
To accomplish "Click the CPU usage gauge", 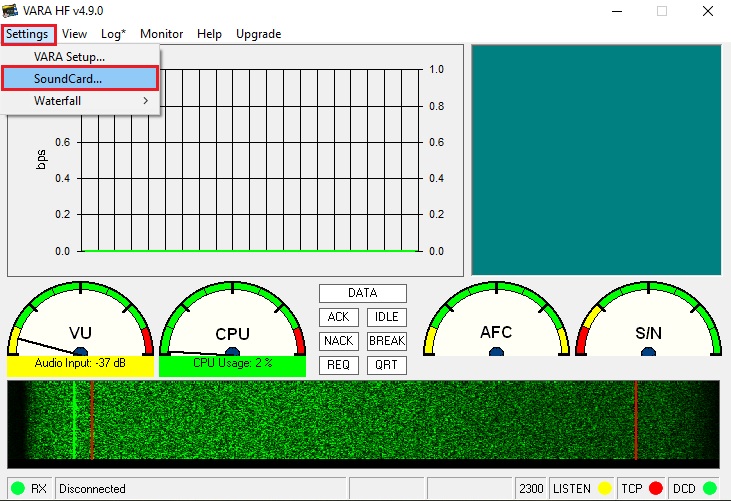I will coord(232,325).
